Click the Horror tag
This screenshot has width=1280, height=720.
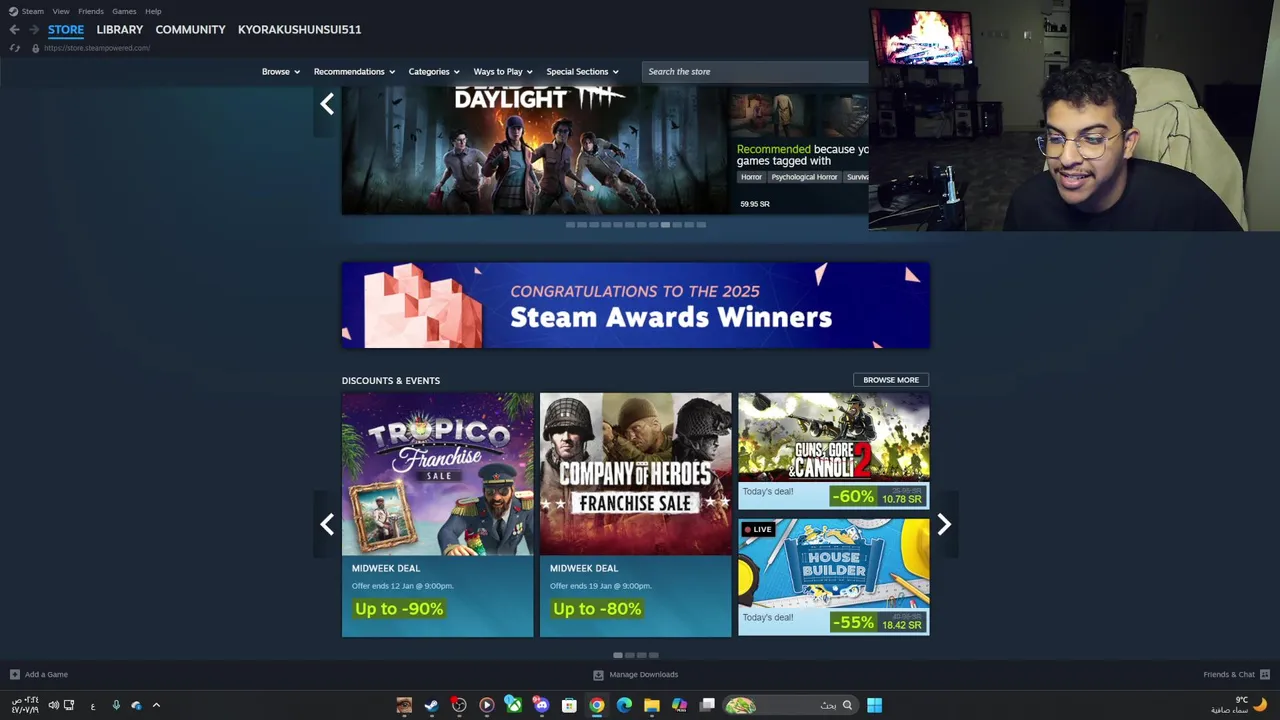[751, 177]
